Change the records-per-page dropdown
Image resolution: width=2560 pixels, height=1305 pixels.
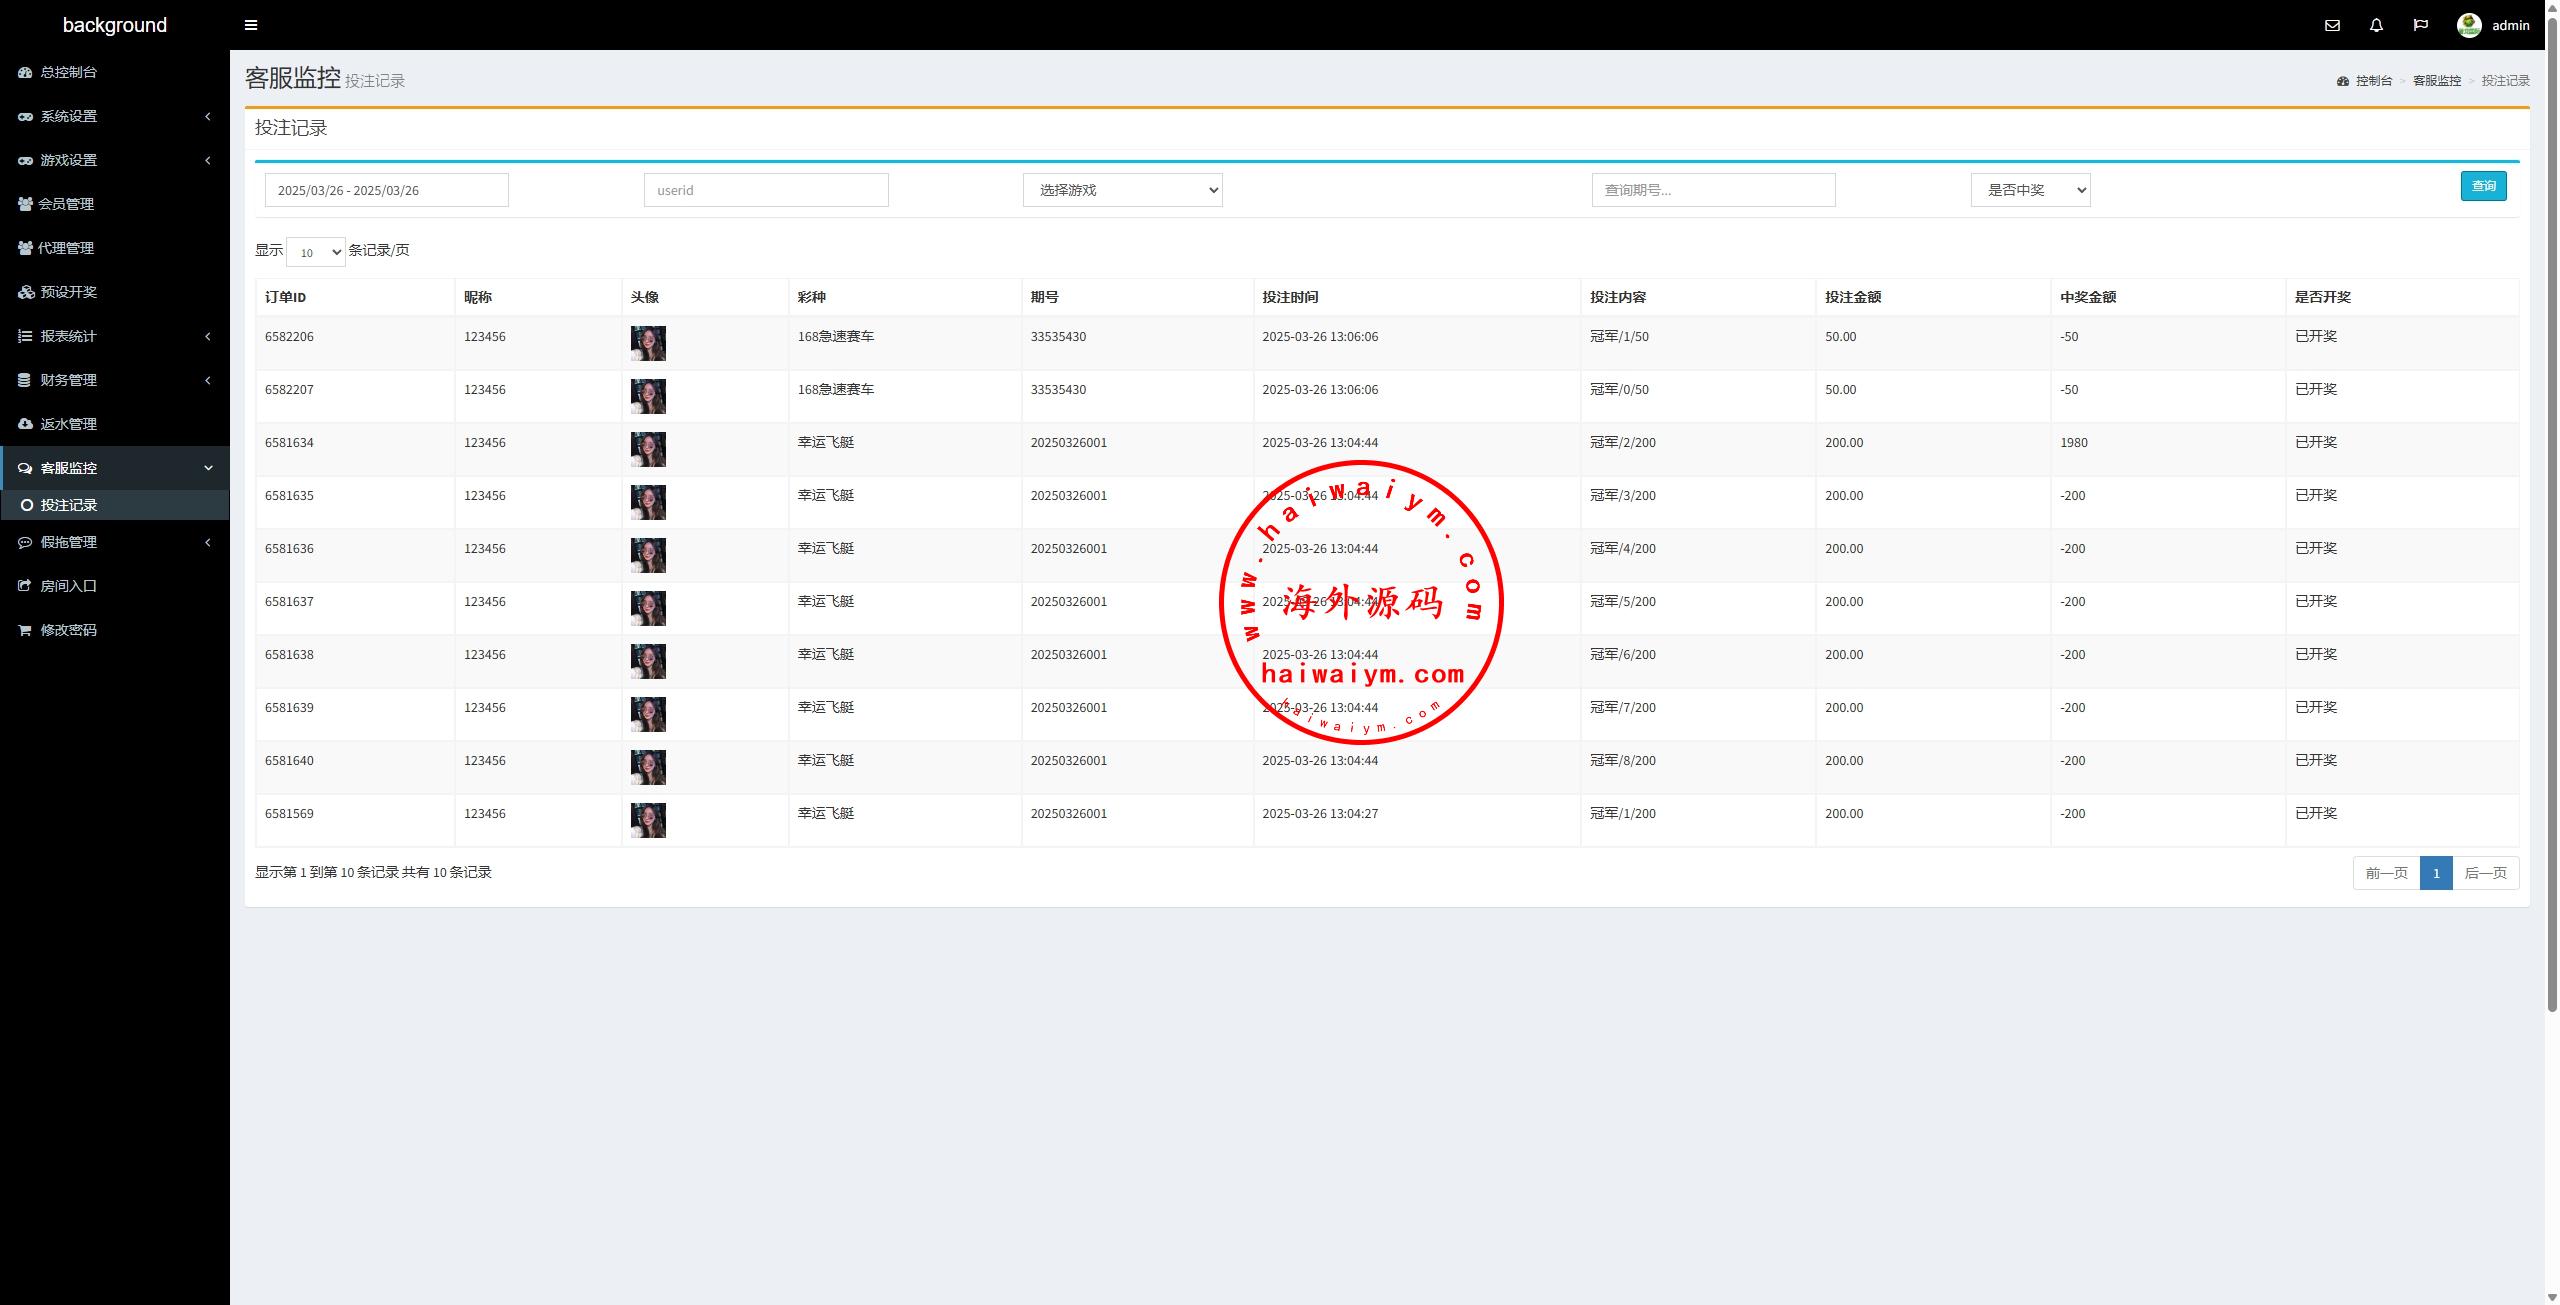315,252
